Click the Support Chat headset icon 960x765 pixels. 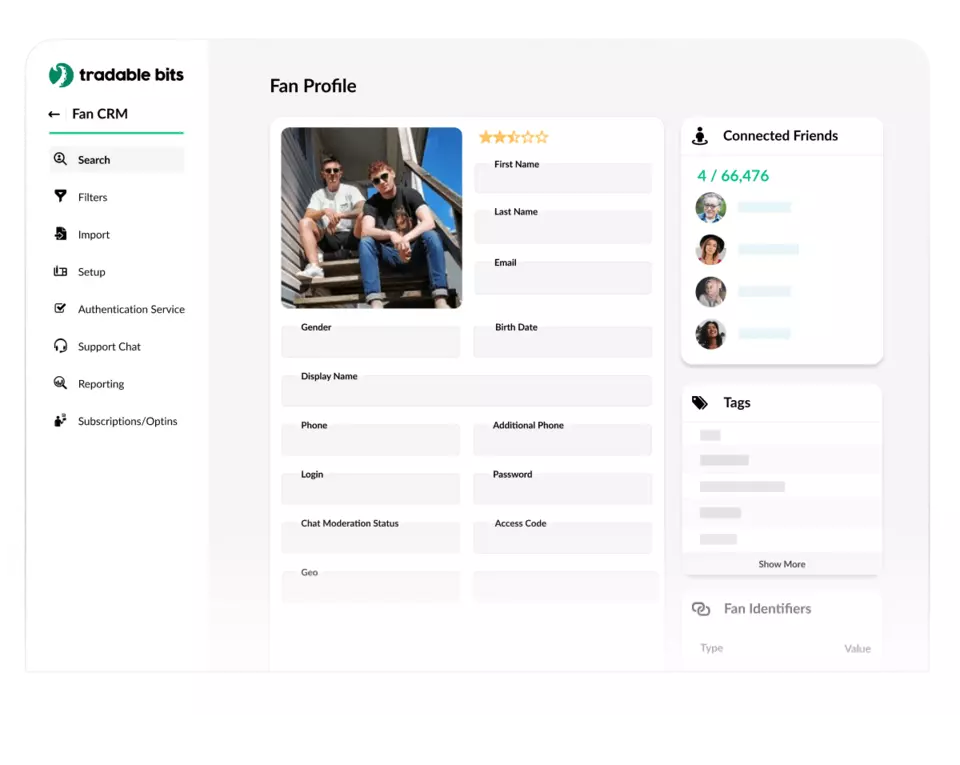[x=60, y=346]
